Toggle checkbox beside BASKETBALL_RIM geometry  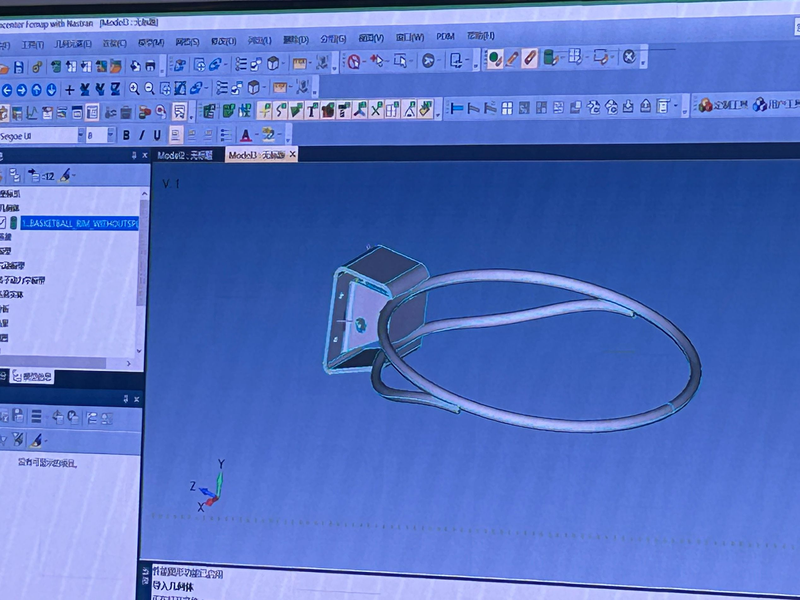pyautogui.click(x=3, y=222)
